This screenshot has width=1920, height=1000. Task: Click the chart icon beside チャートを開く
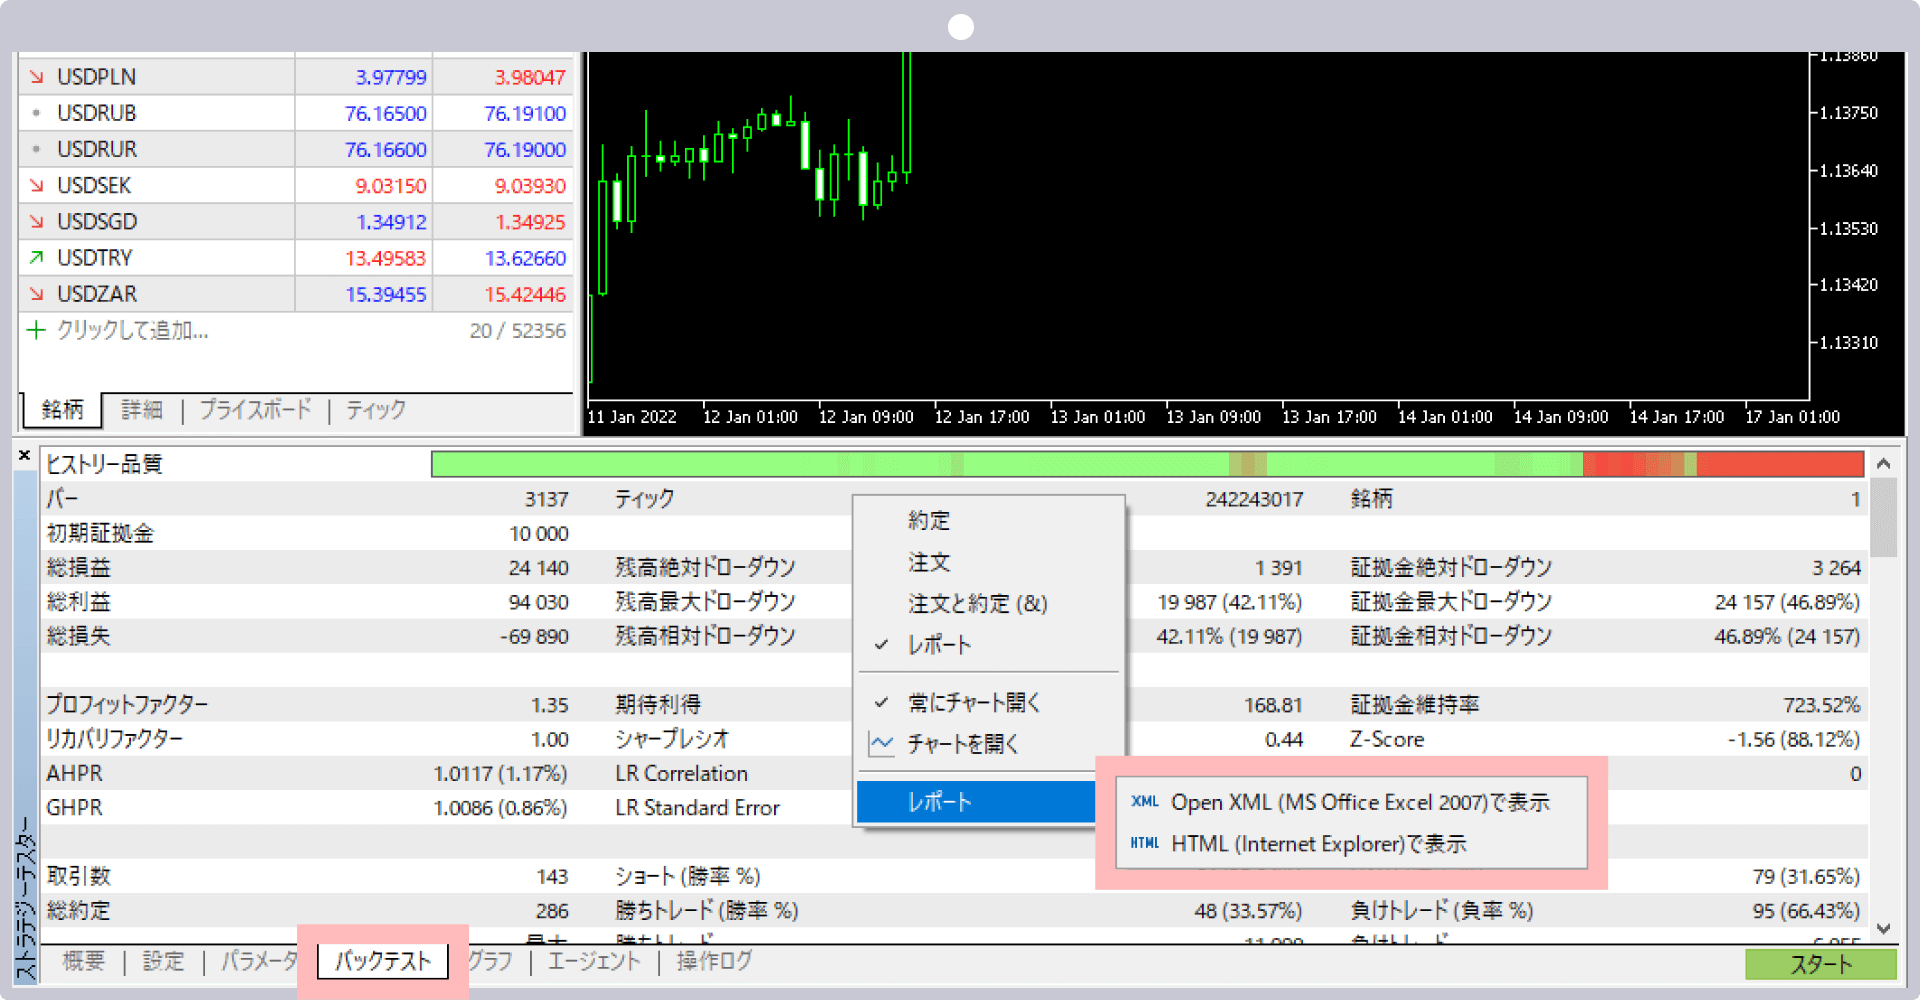[881, 744]
